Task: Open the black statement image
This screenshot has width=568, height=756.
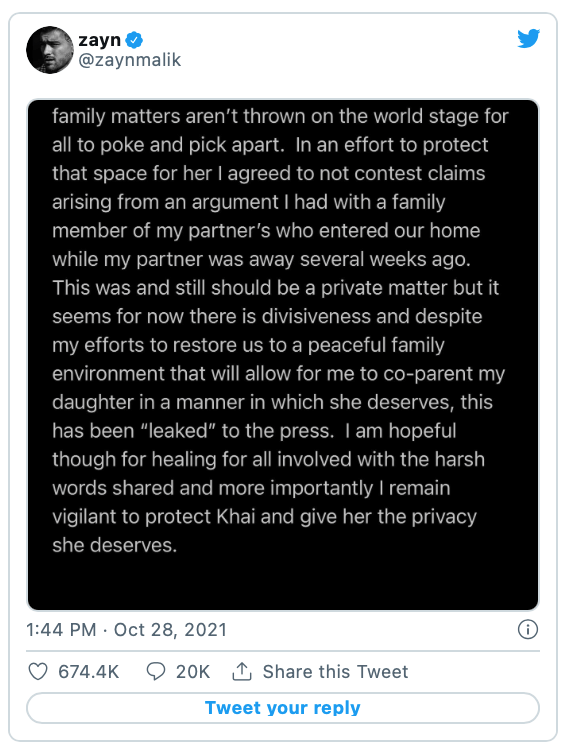Action: point(283,355)
